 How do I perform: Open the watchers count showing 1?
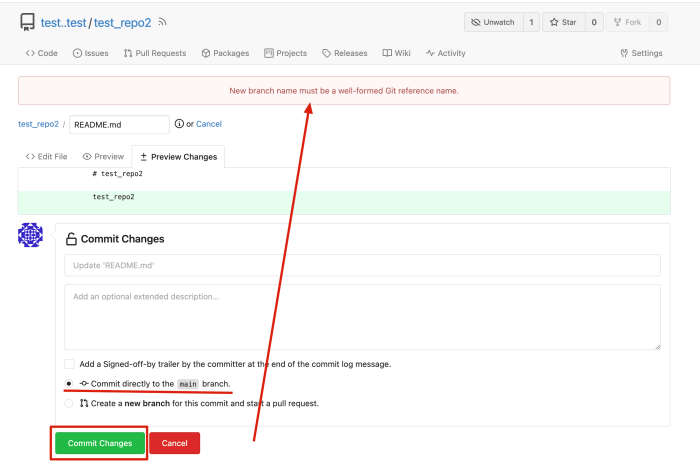click(x=531, y=22)
